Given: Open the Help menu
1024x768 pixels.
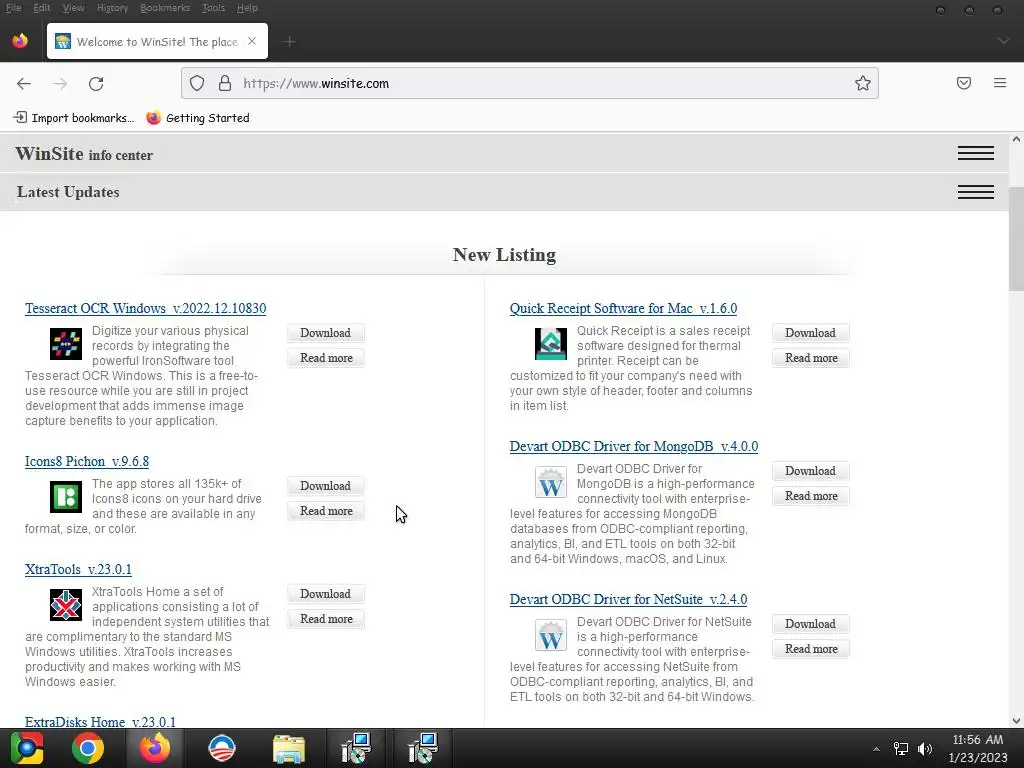Looking at the screenshot, I should point(247,8).
